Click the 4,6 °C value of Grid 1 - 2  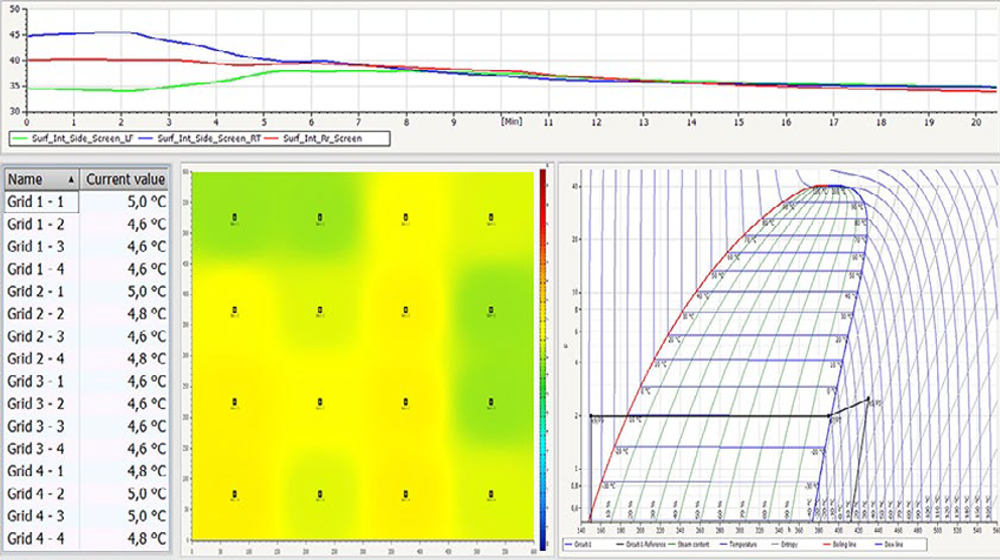pos(147,225)
